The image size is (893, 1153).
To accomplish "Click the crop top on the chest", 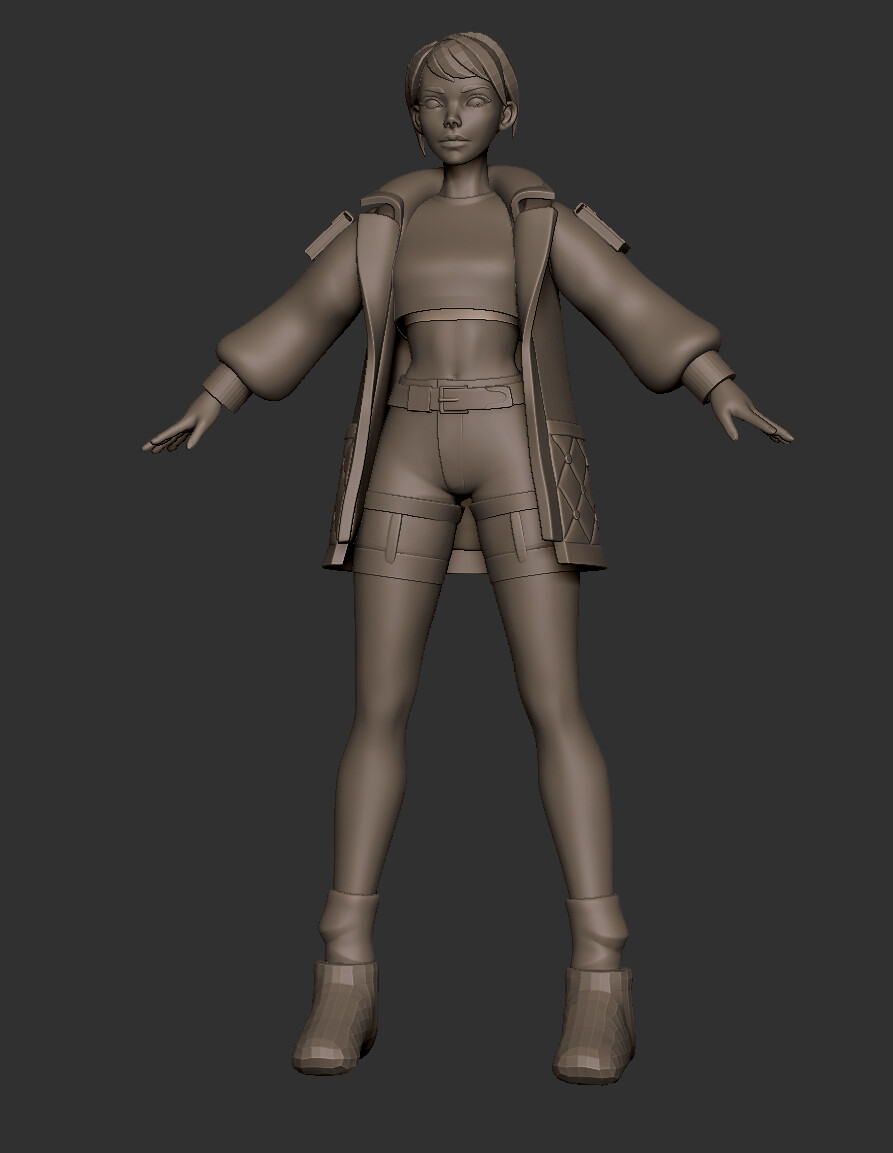I will pos(457,256).
